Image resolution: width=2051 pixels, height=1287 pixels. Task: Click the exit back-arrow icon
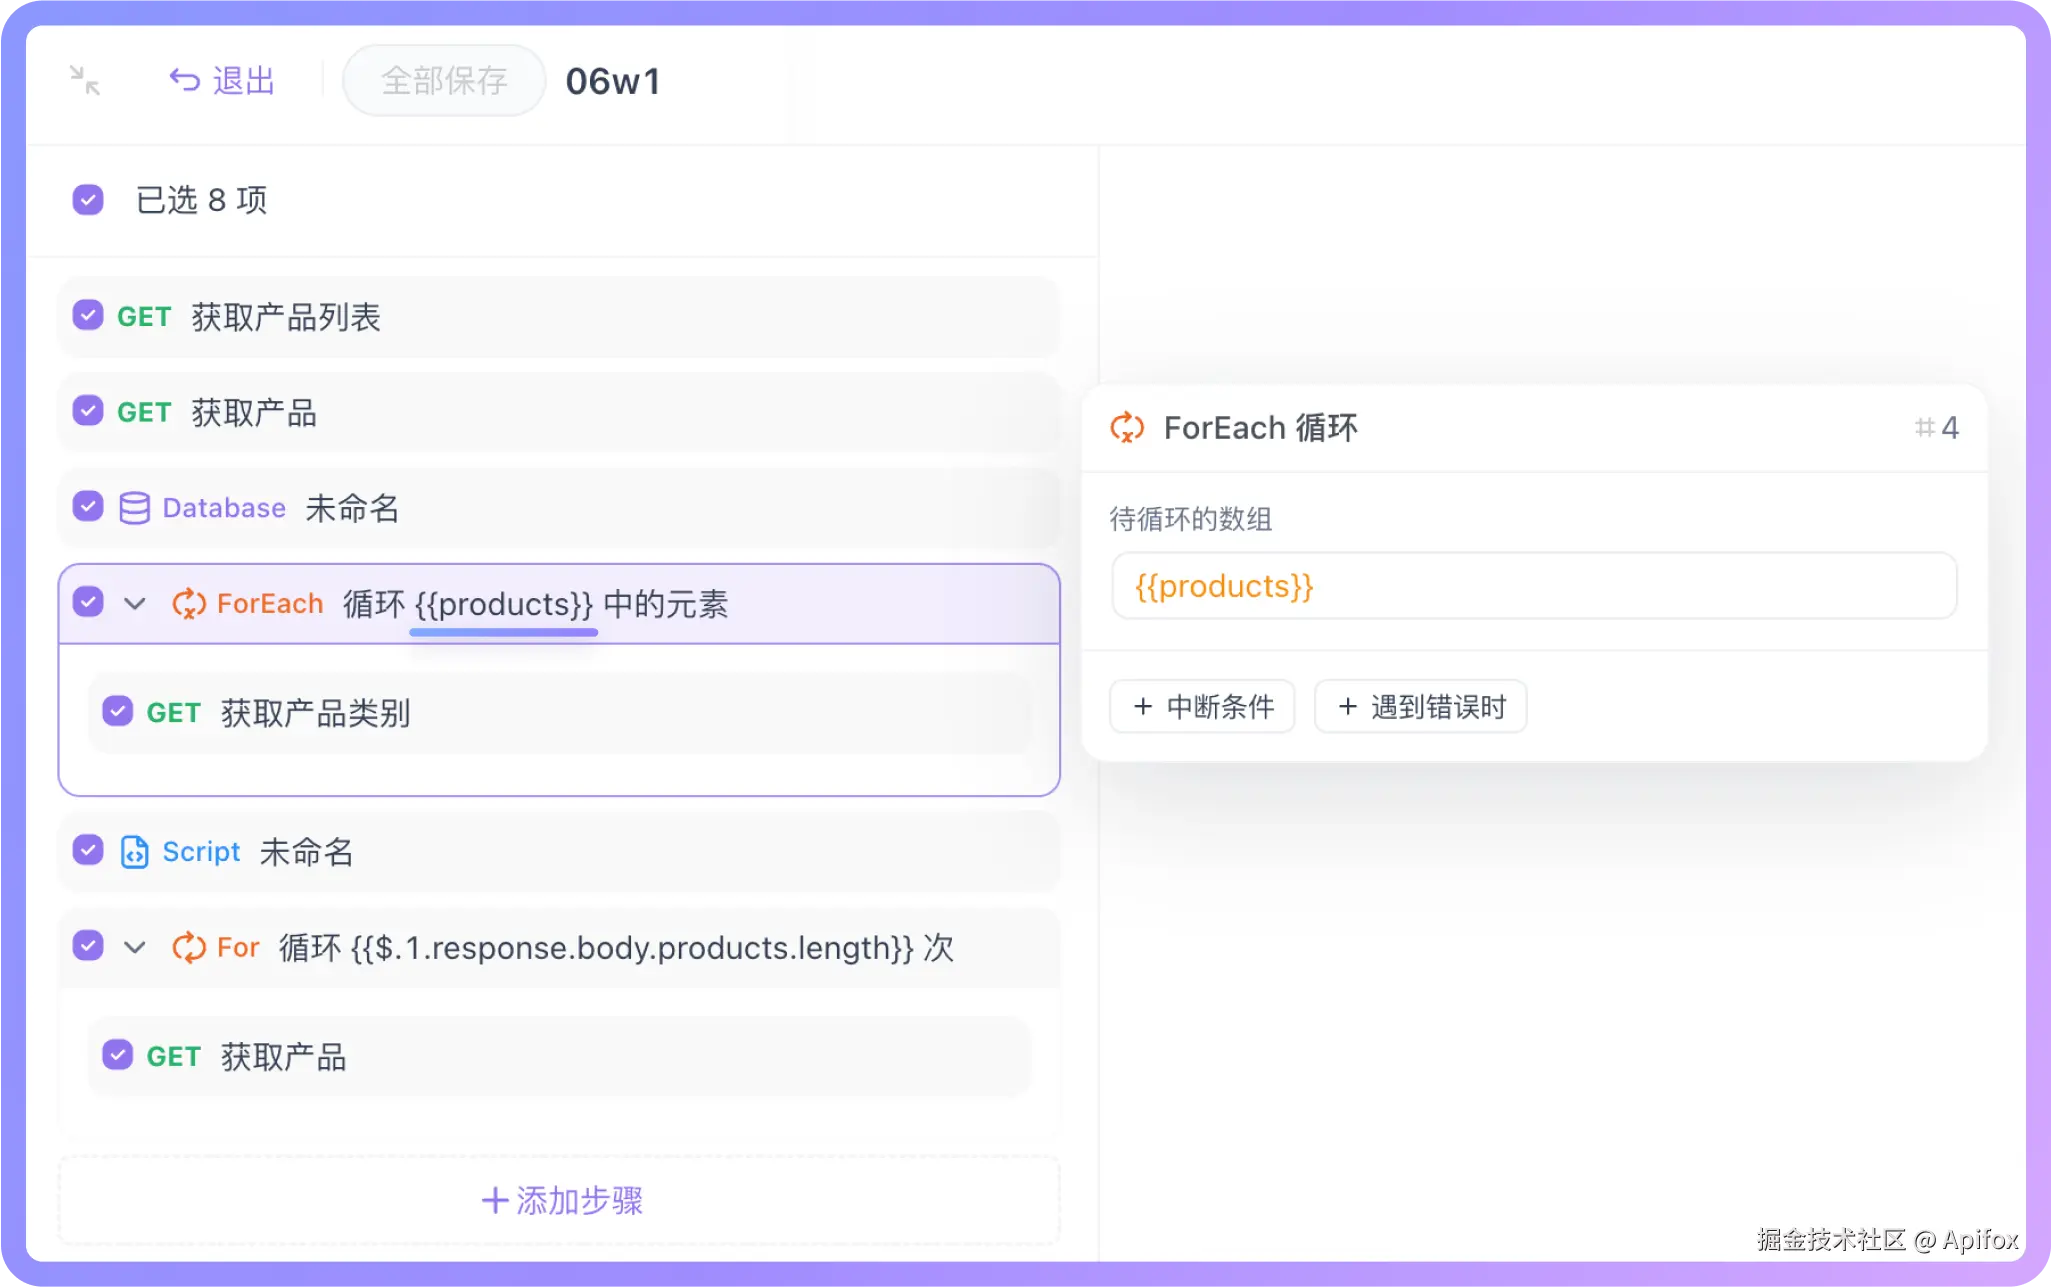(185, 80)
